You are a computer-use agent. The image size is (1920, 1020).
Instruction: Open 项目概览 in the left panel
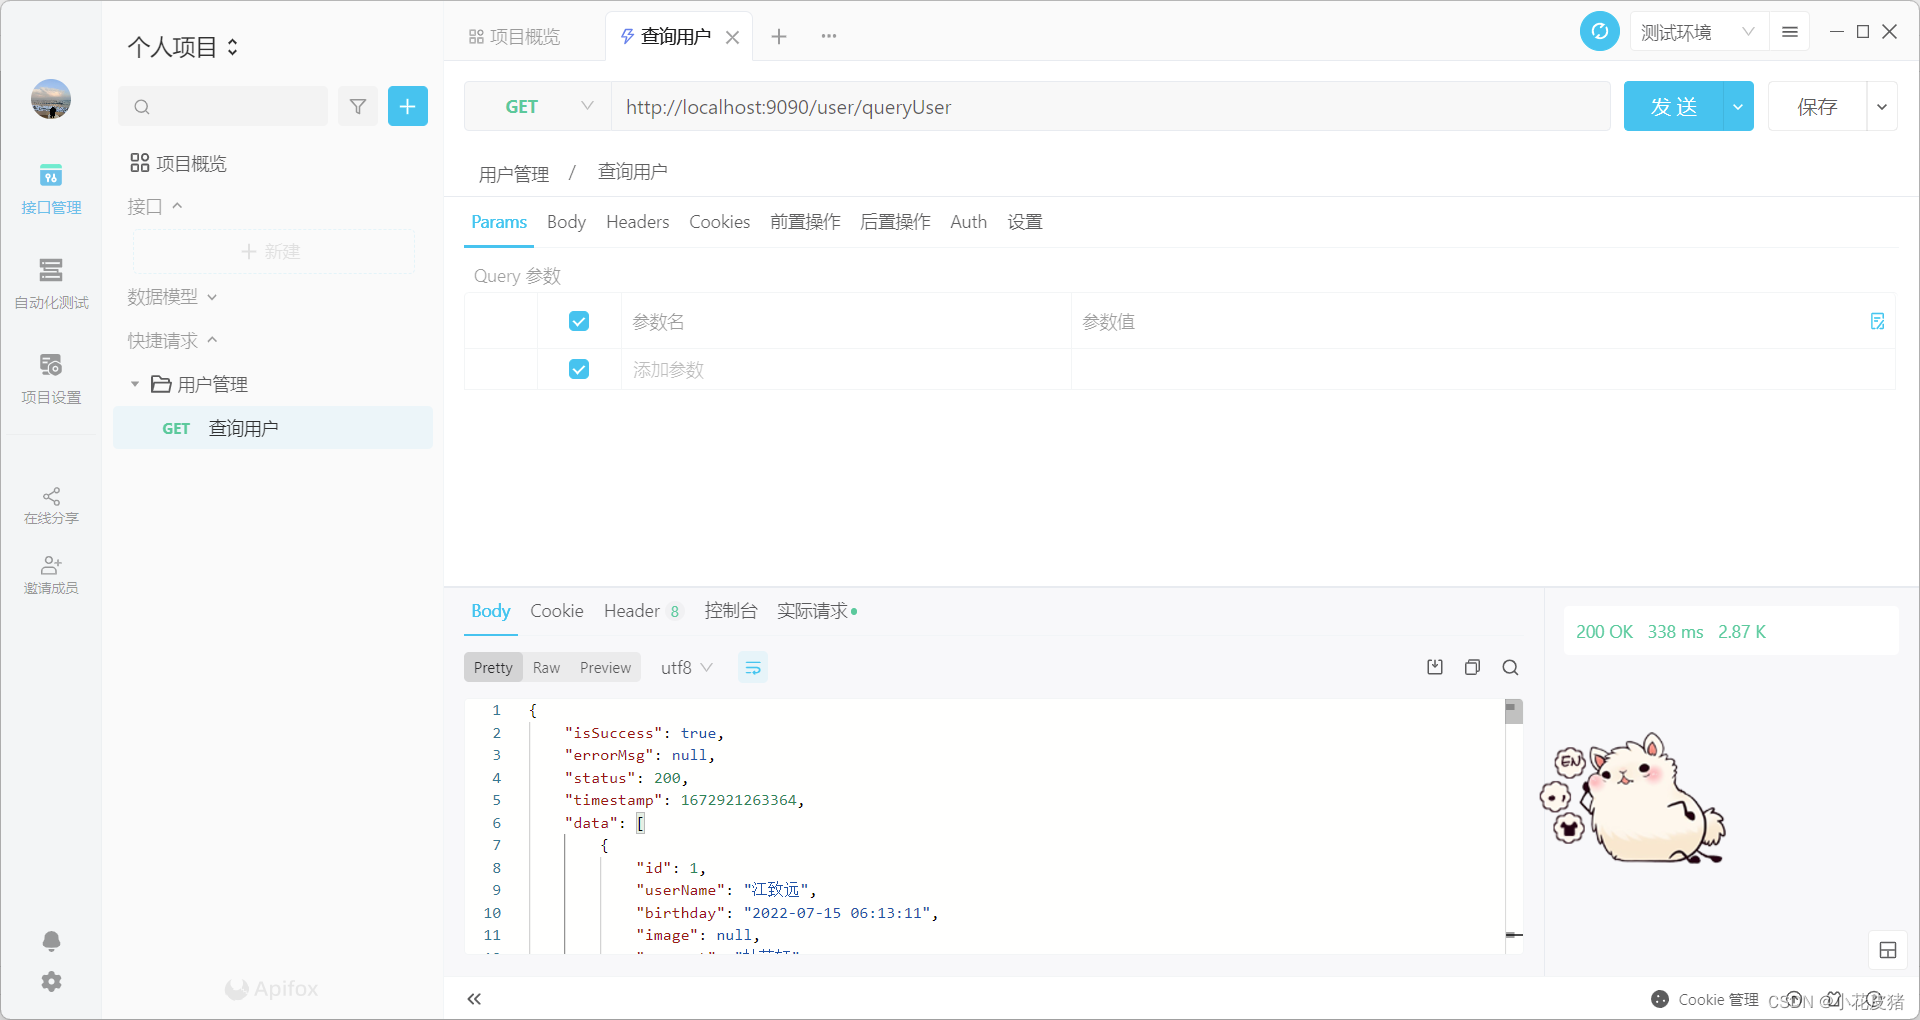coord(178,163)
